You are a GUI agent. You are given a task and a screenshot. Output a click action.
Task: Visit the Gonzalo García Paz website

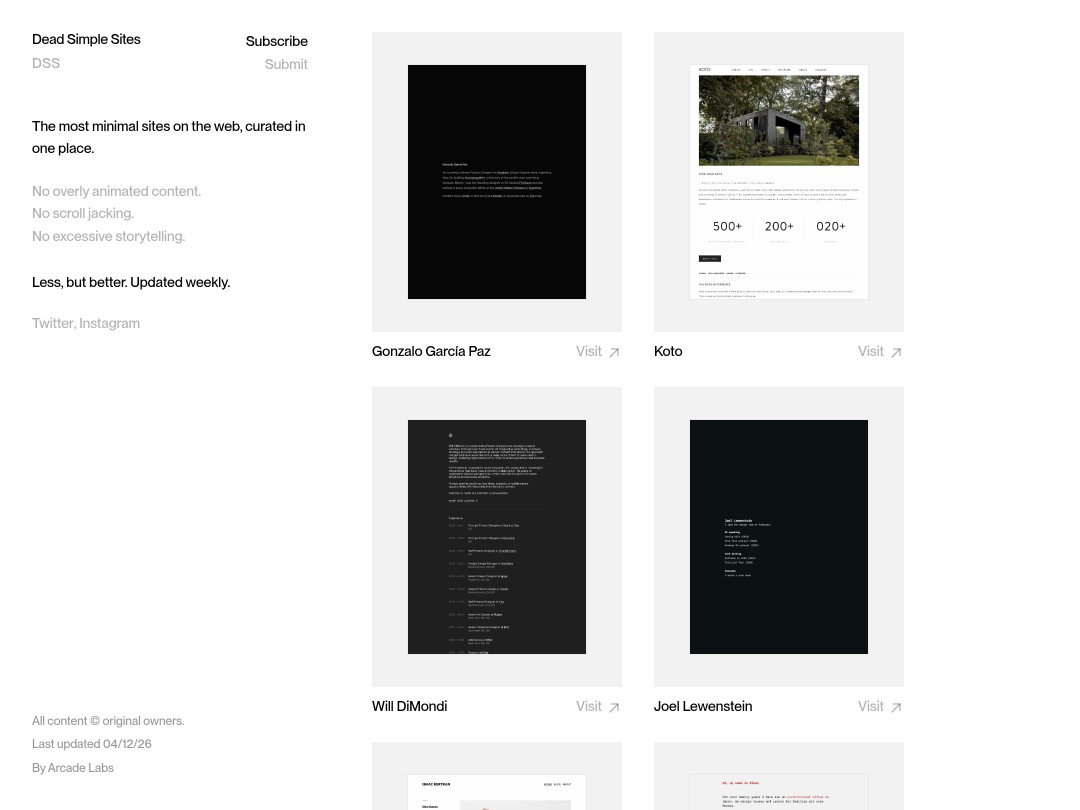click(588, 351)
